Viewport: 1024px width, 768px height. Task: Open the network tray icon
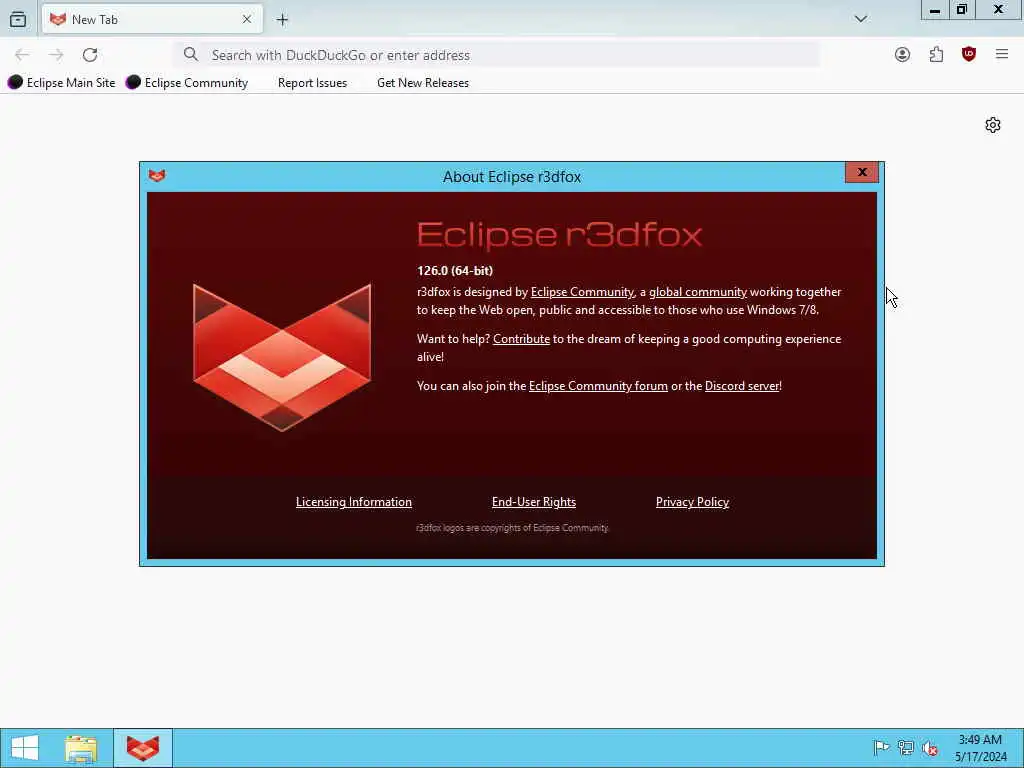tap(905, 748)
